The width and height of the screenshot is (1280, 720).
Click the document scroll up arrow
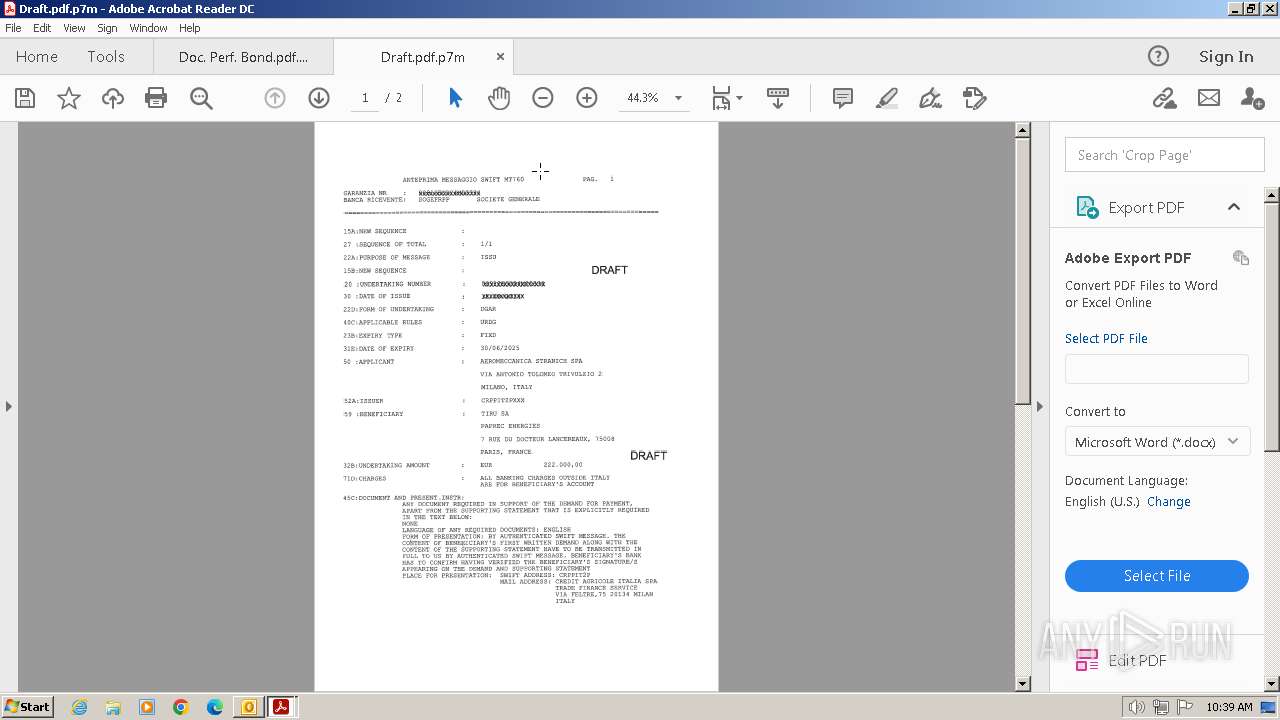point(1022,130)
